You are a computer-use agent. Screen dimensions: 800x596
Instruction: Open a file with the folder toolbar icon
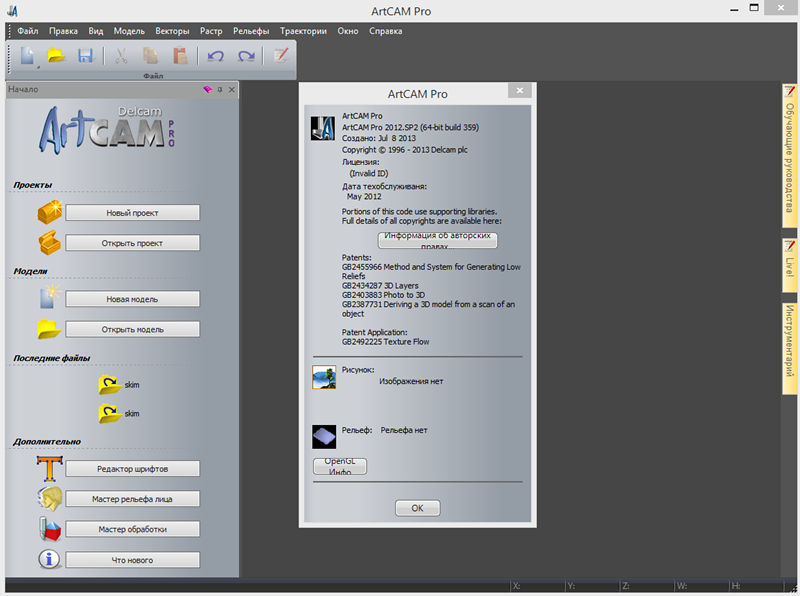click(x=57, y=55)
